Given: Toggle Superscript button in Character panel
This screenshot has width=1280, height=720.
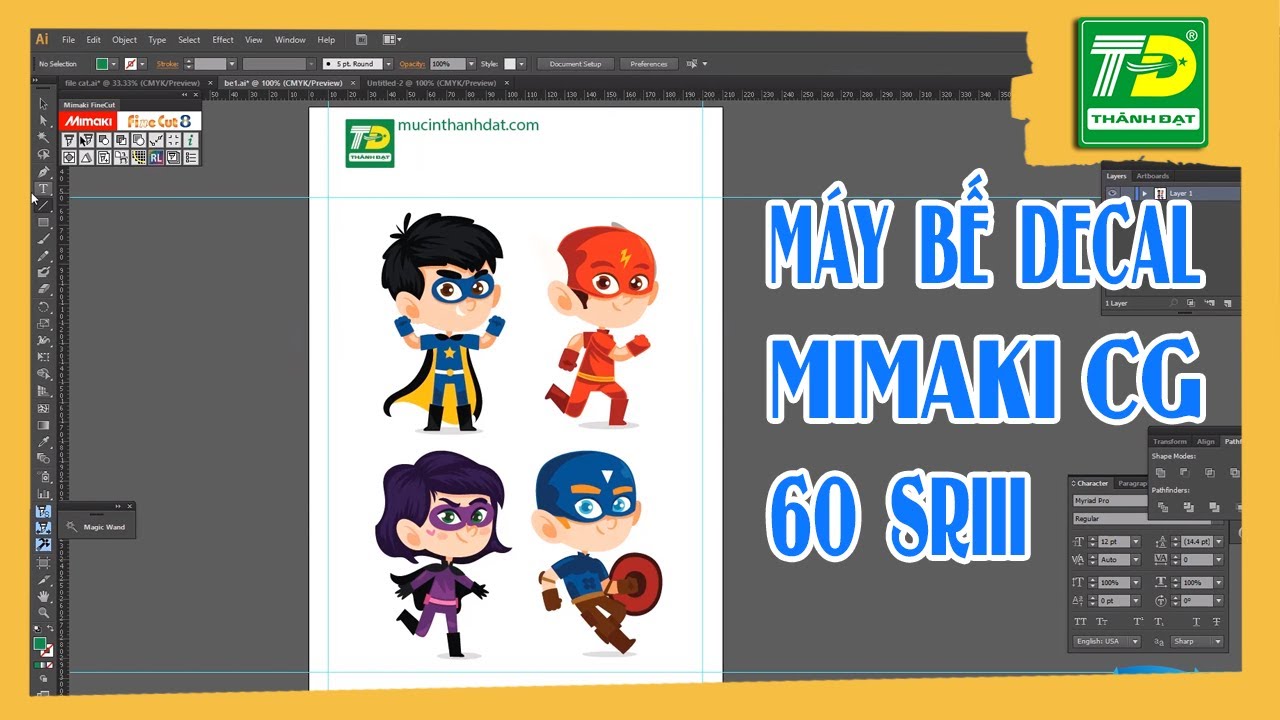Looking at the screenshot, I should 1138,621.
